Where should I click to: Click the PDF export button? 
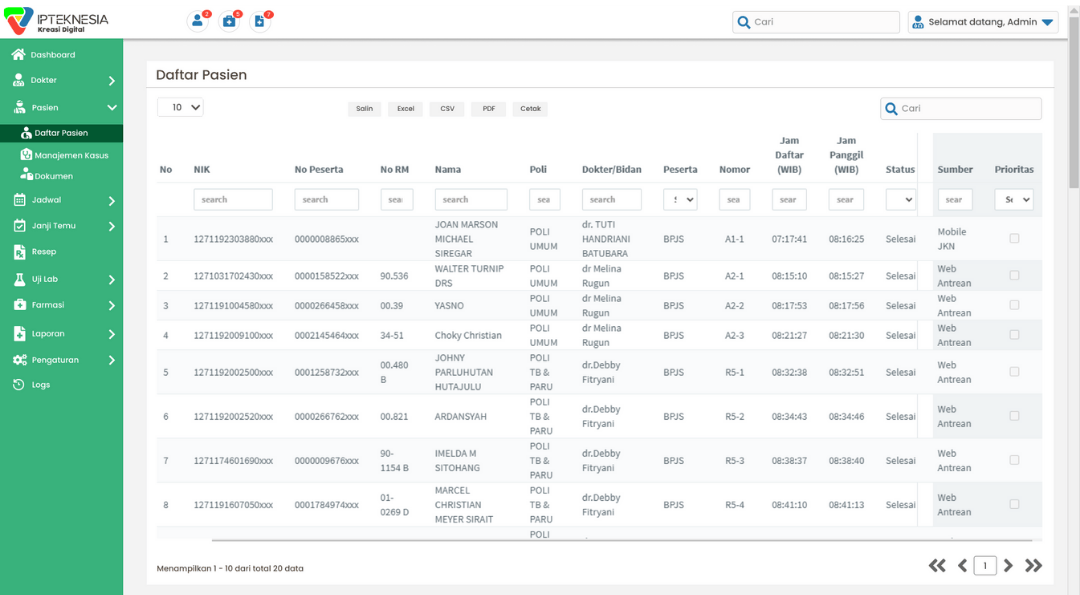pyautogui.click(x=488, y=109)
